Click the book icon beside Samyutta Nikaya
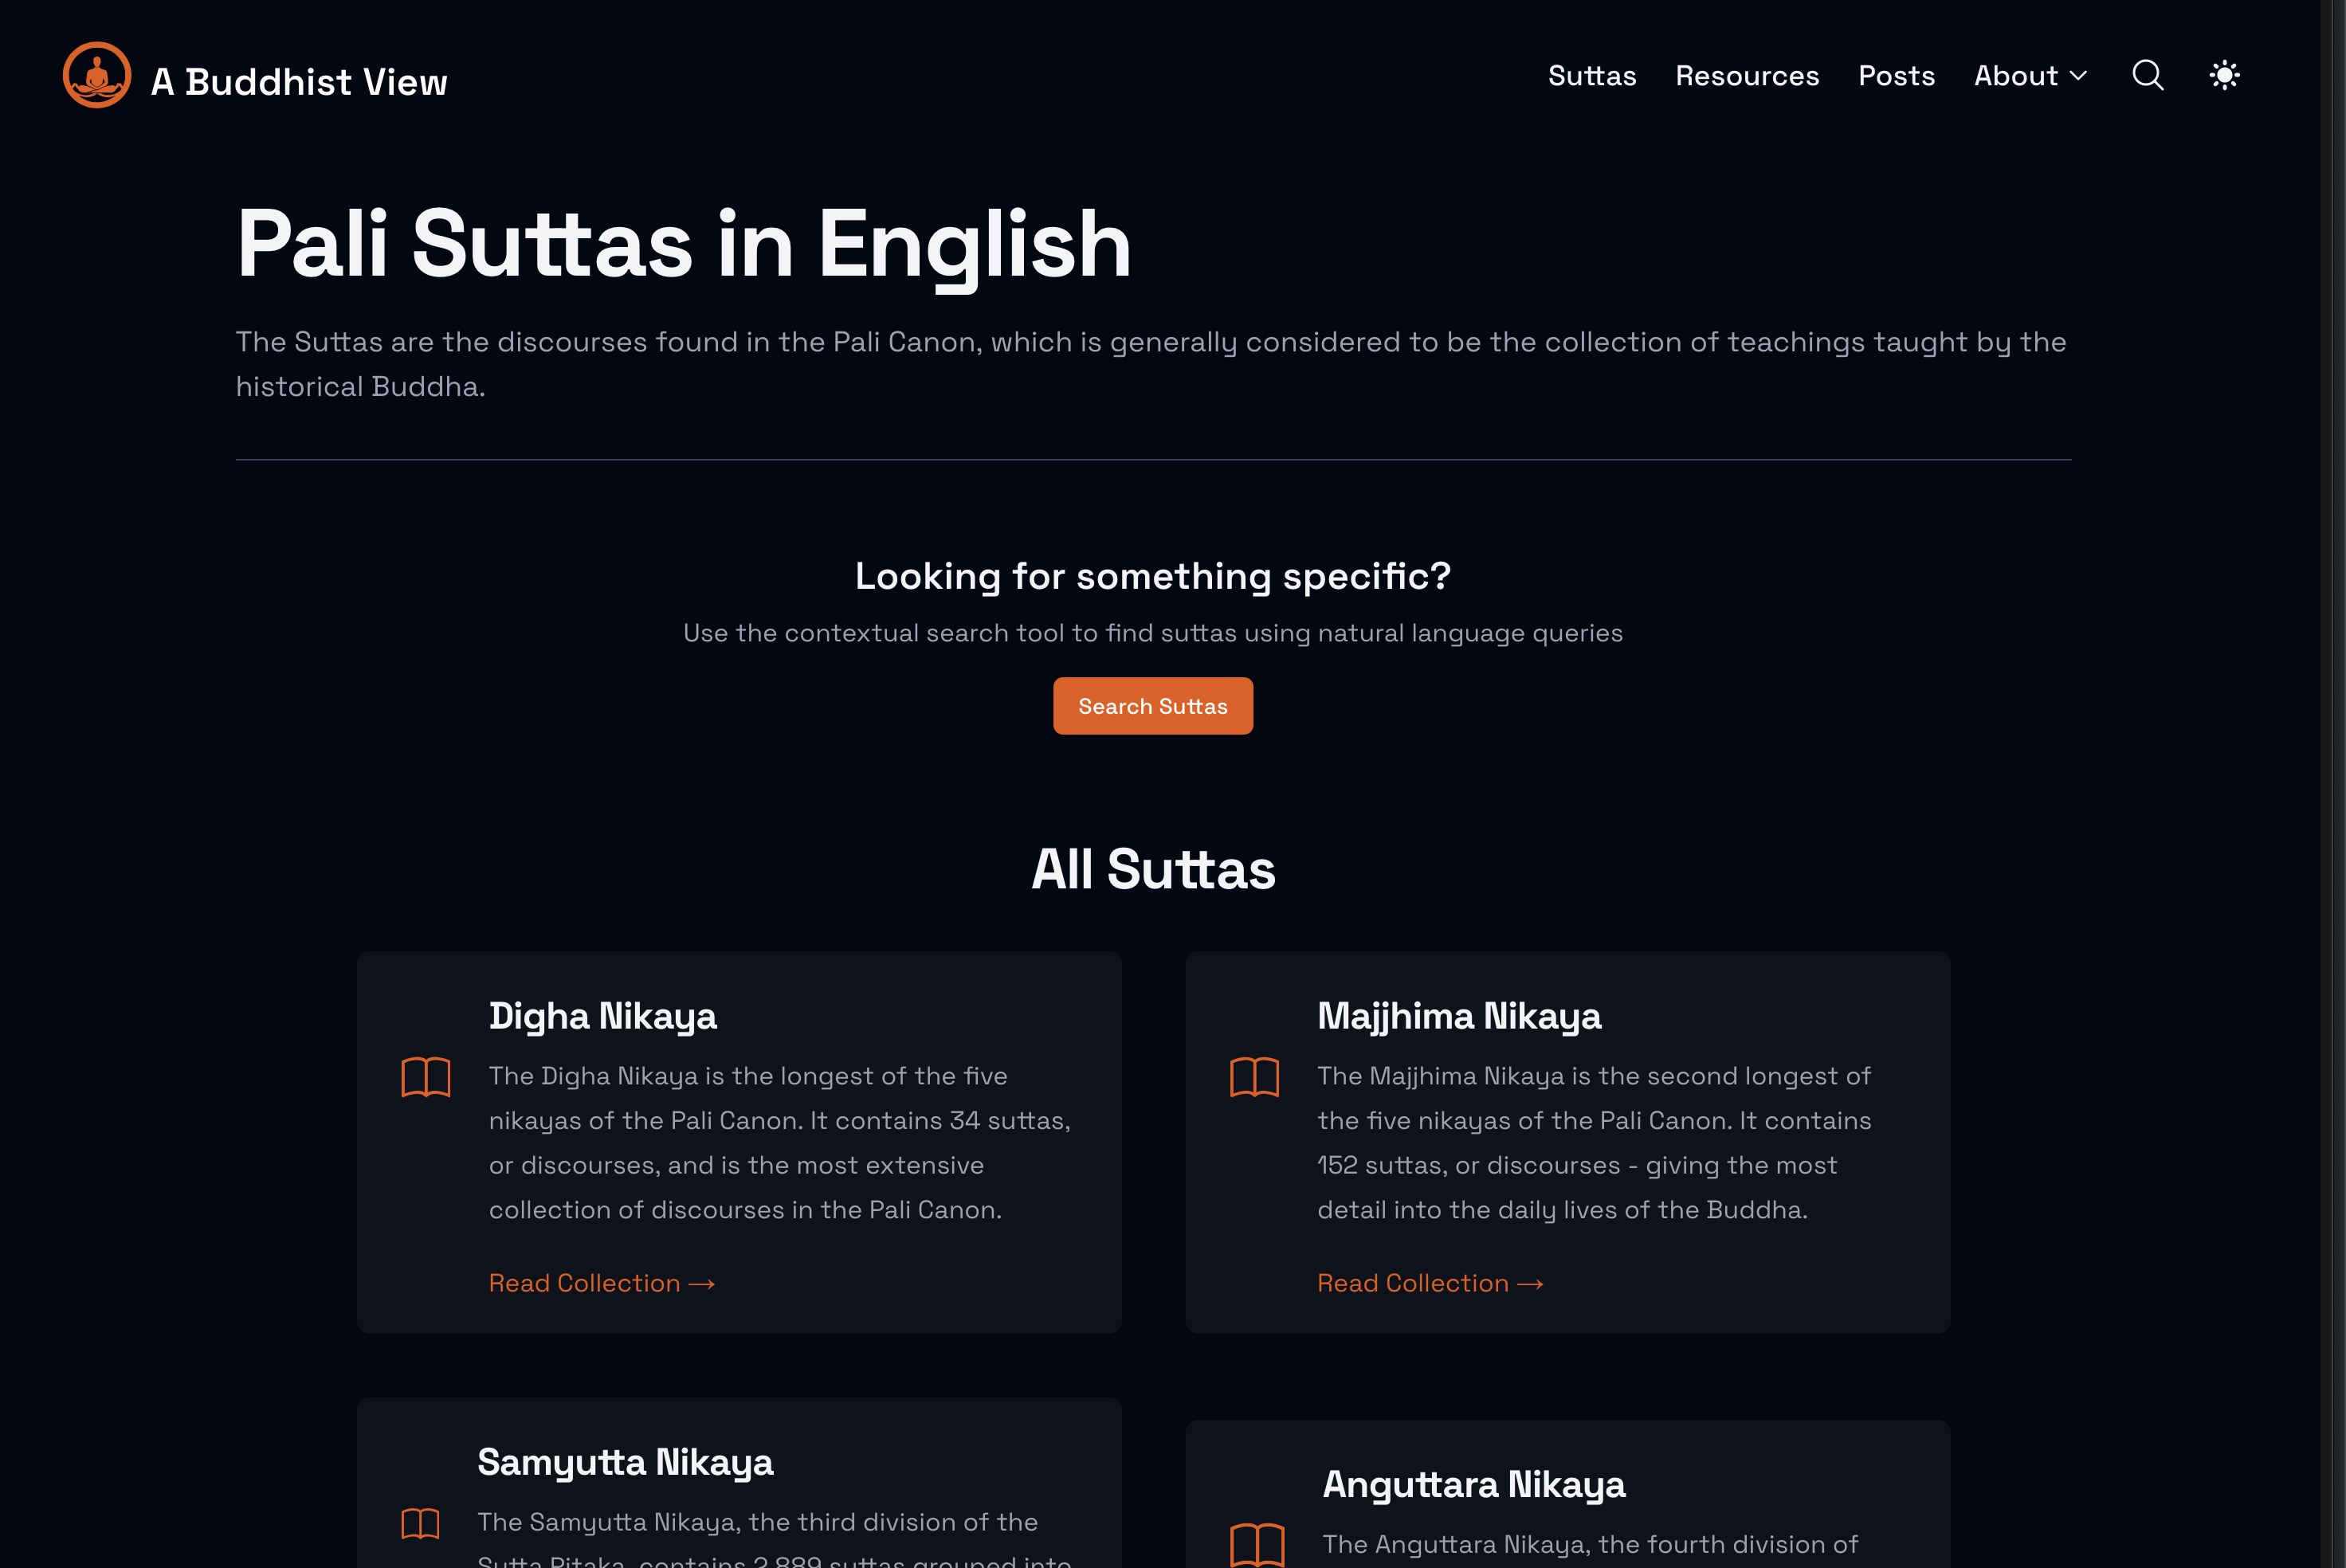The width and height of the screenshot is (2346, 1568). pos(420,1524)
